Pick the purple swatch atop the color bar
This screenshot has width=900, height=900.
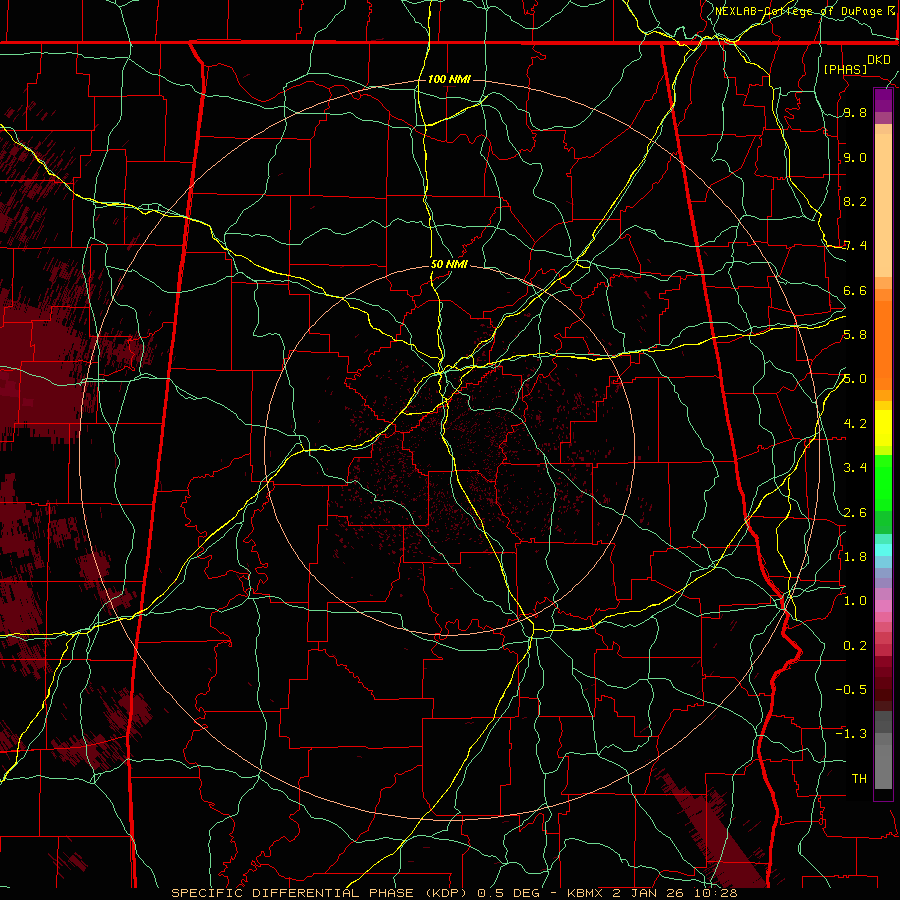click(x=883, y=100)
